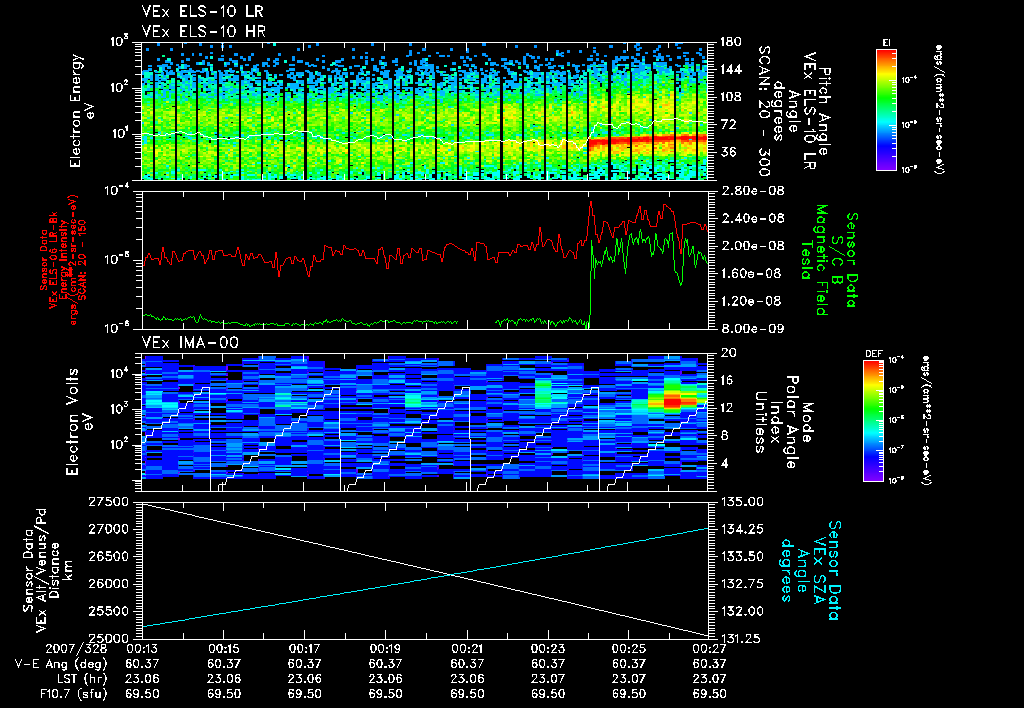1024x708 pixels.
Task: Click the red band in ELS-10 spectrogram
Action: [648, 140]
